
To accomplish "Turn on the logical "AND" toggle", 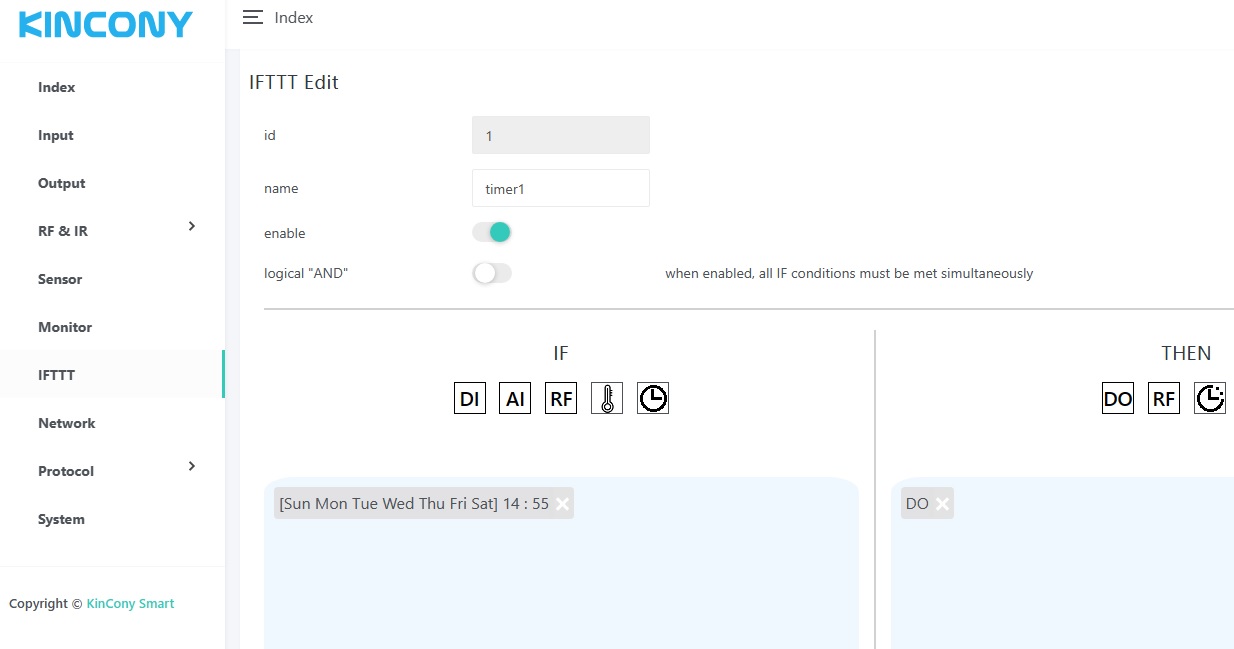I will click(x=492, y=273).
